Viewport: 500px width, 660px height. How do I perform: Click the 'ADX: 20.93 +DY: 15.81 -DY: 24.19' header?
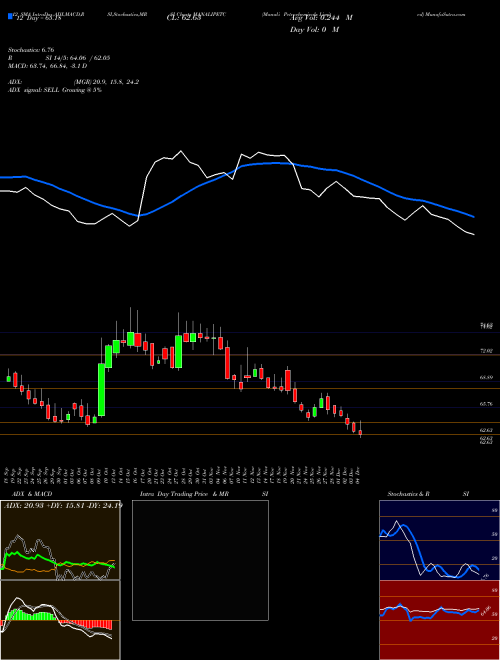(x=63, y=505)
